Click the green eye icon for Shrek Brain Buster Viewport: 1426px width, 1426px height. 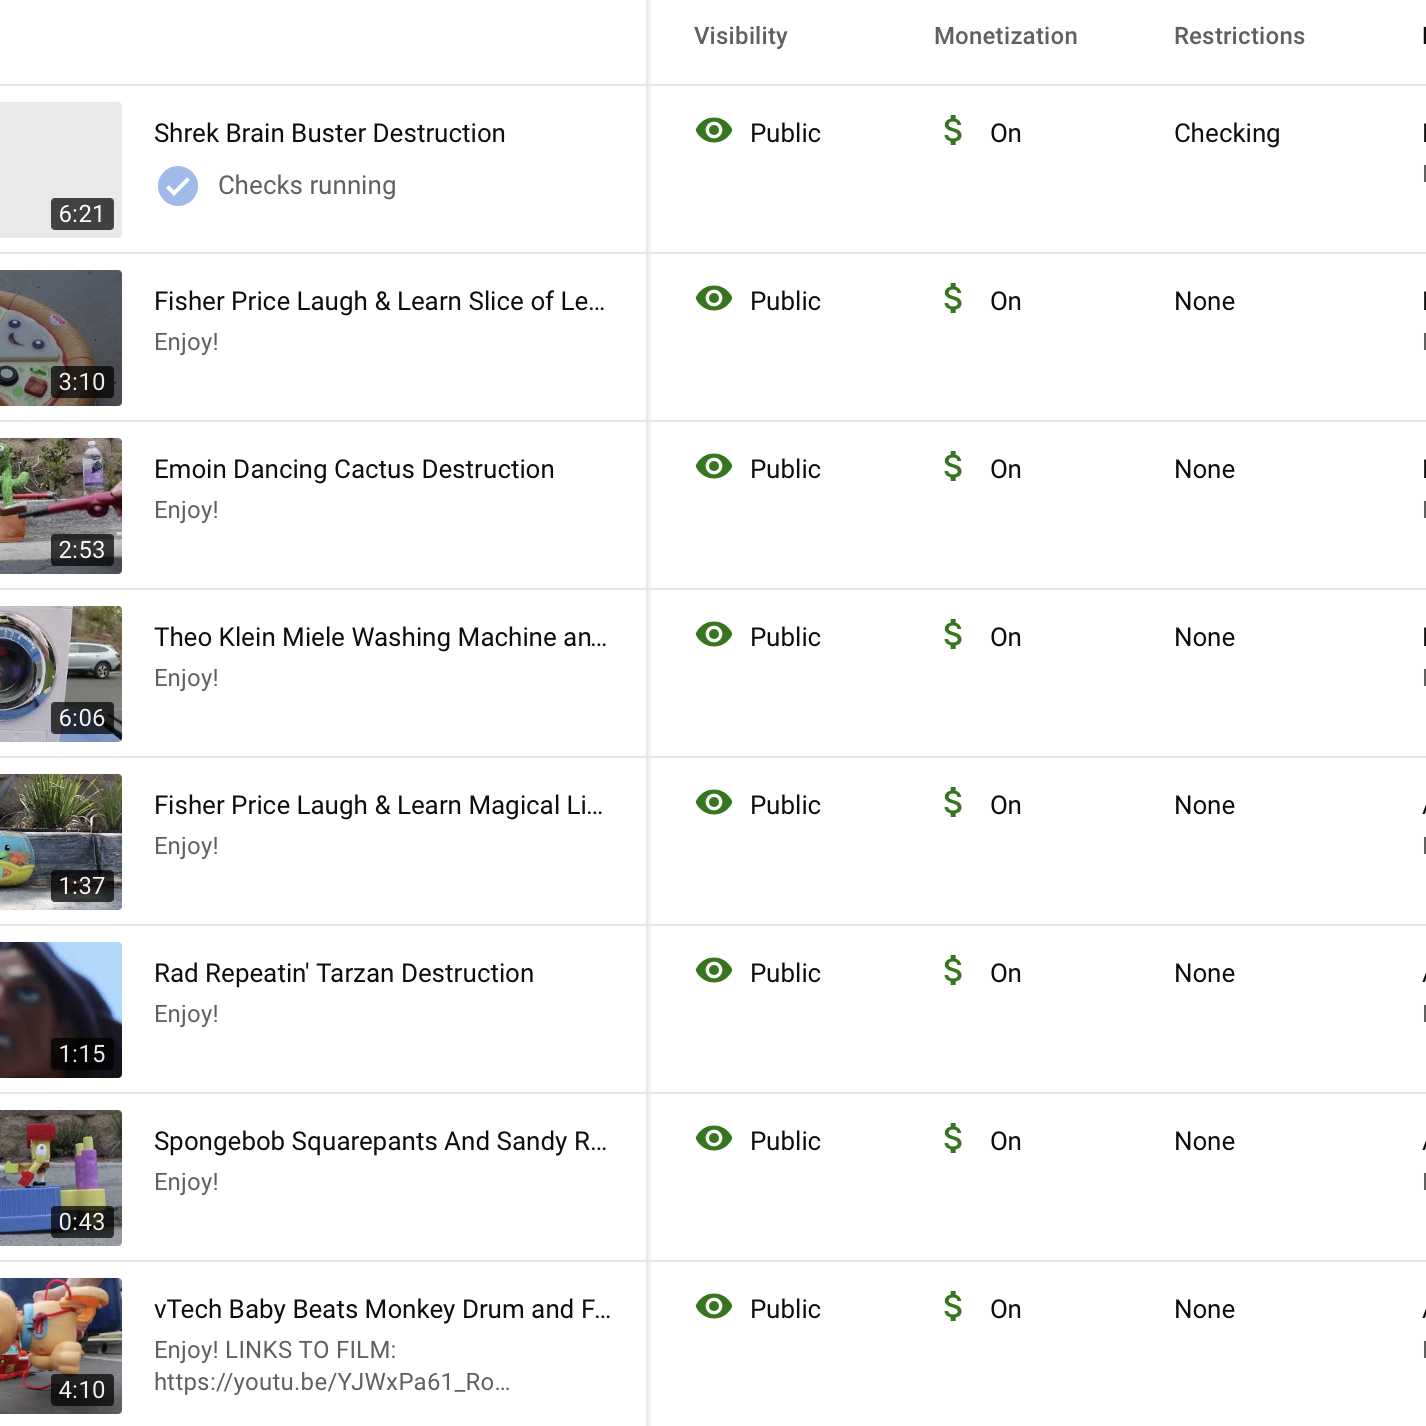coord(714,130)
